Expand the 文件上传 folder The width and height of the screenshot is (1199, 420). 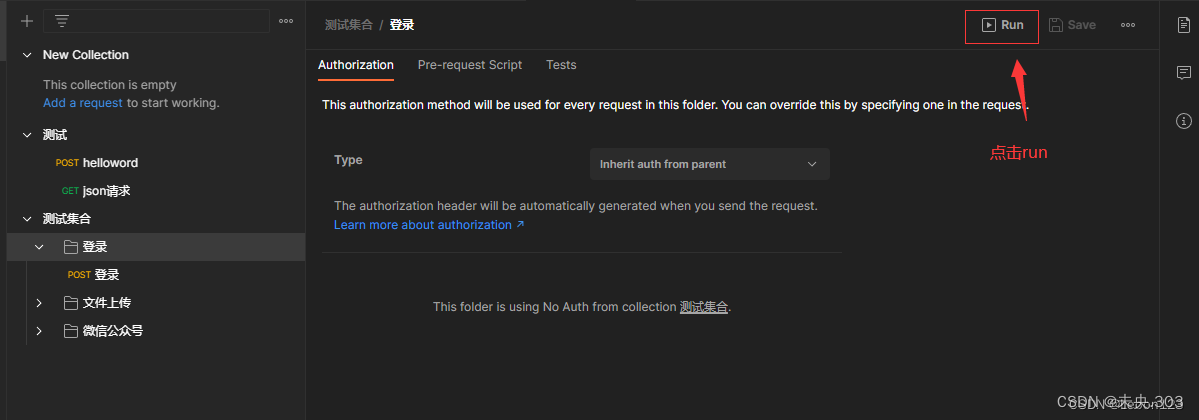click(x=39, y=303)
